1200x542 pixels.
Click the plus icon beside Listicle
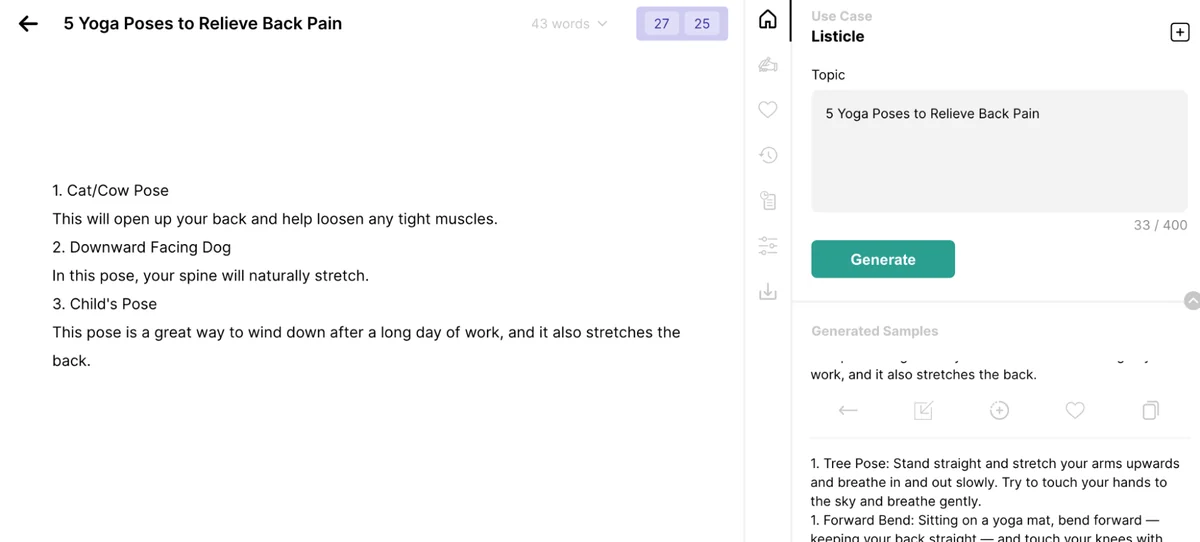coord(1179,33)
